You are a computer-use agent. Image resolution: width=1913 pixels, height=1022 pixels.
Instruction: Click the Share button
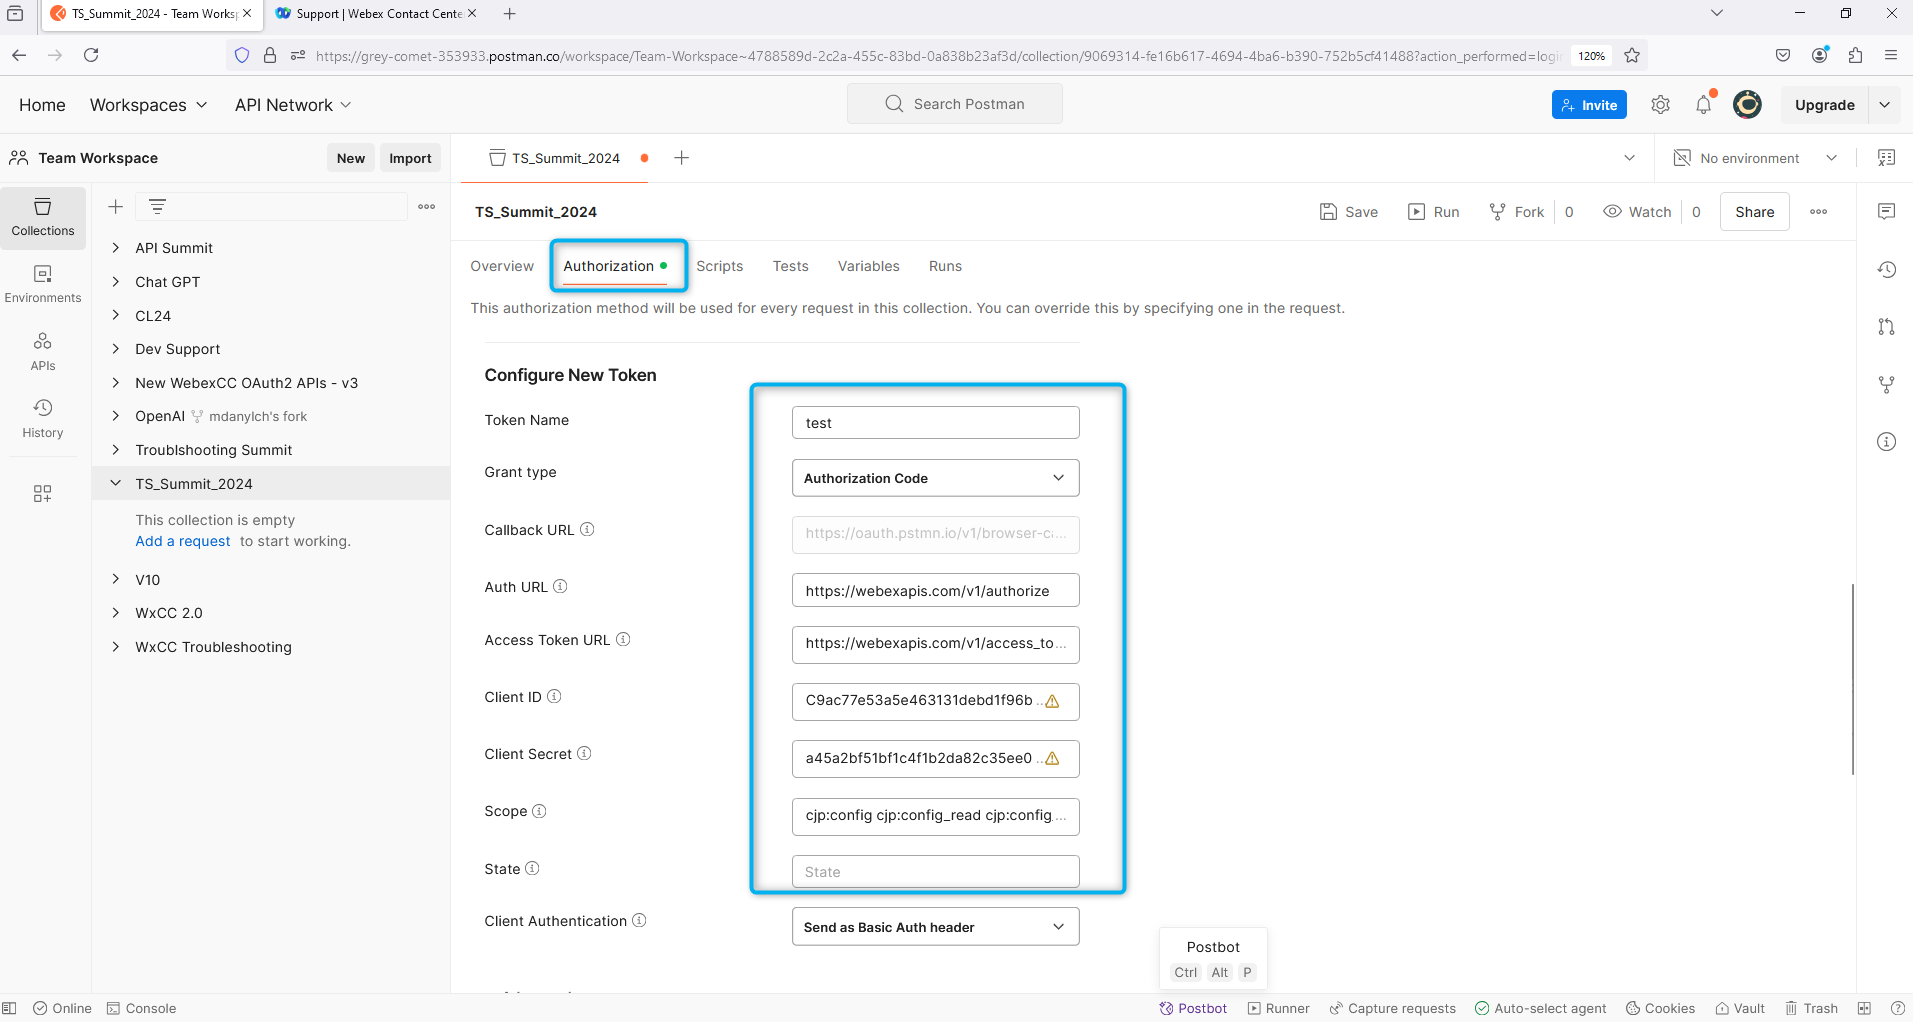(1754, 212)
